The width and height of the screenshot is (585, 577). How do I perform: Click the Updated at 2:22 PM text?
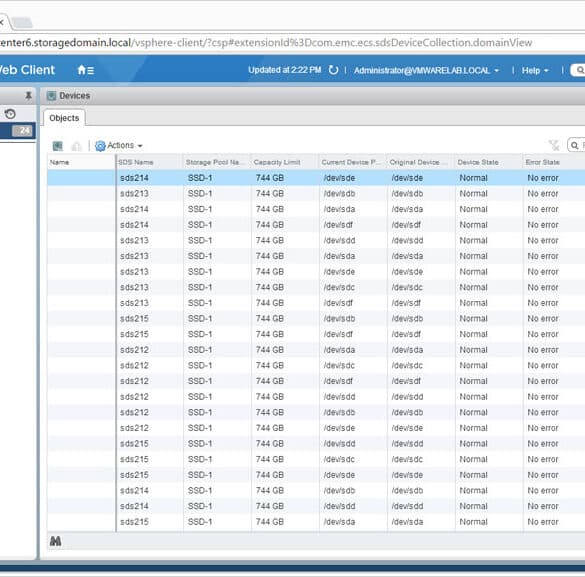click(x=285, y=70)
